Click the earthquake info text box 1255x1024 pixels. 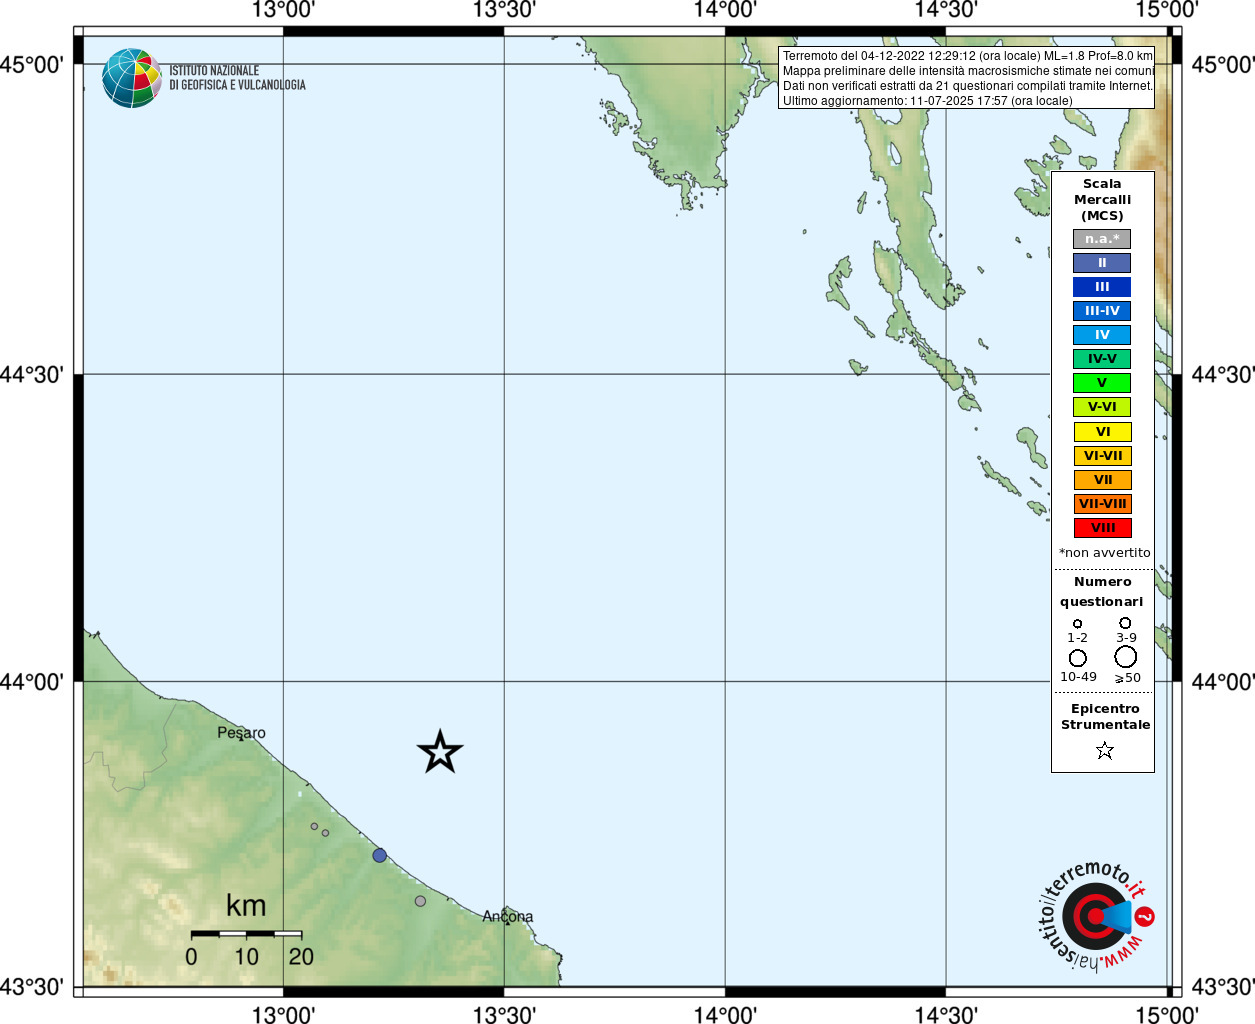[966, 78]
